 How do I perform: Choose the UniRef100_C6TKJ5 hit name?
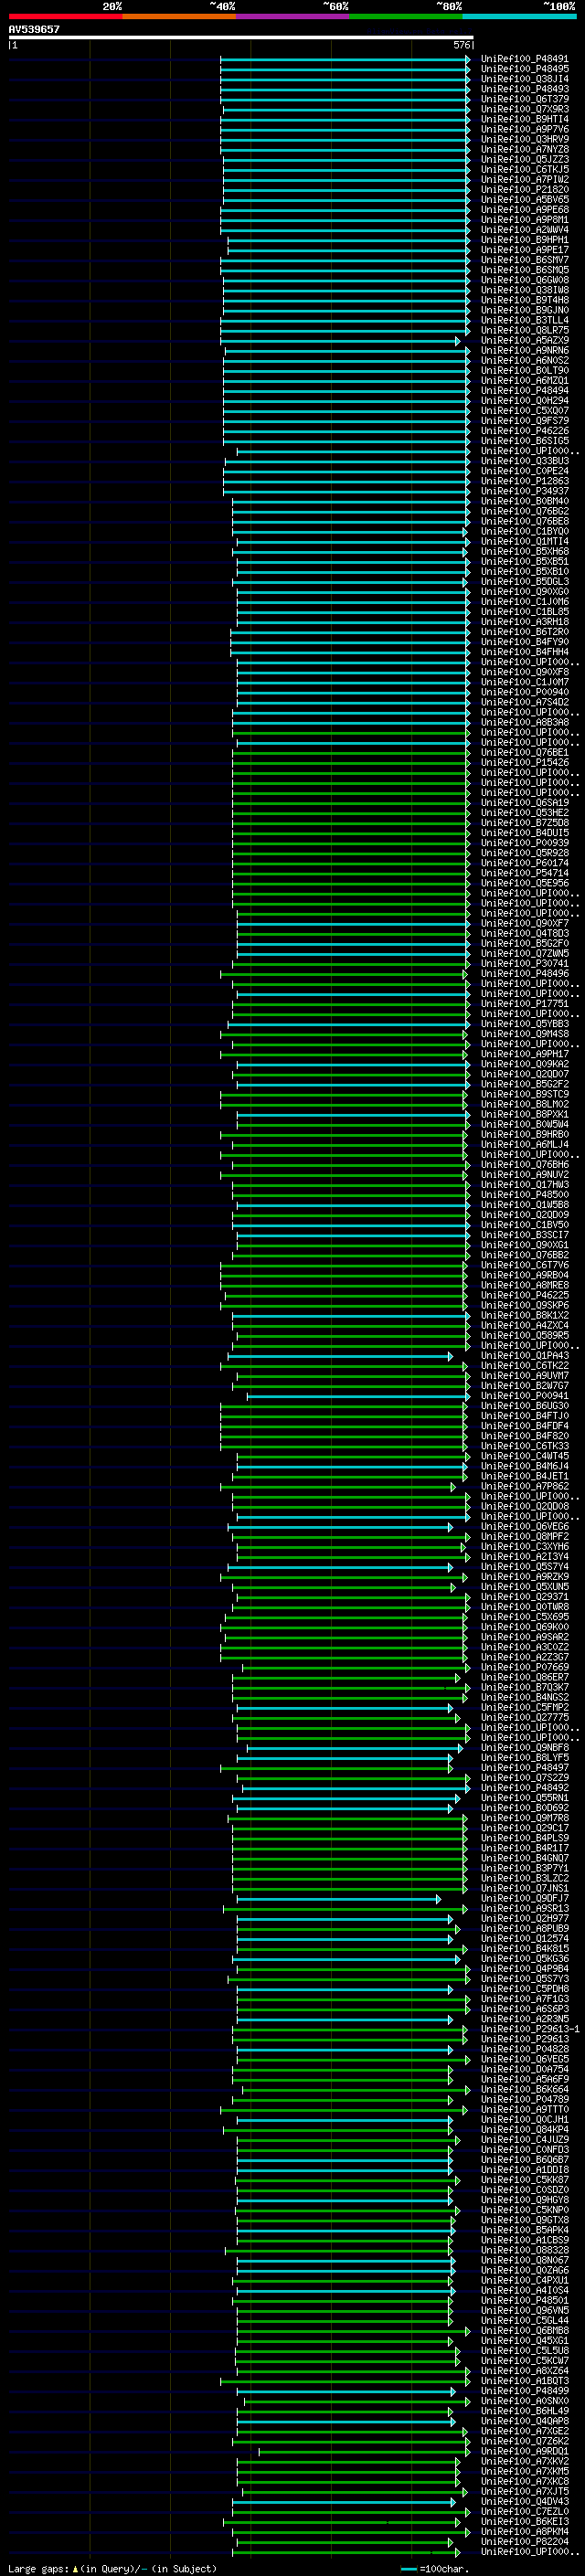[525, 169]
